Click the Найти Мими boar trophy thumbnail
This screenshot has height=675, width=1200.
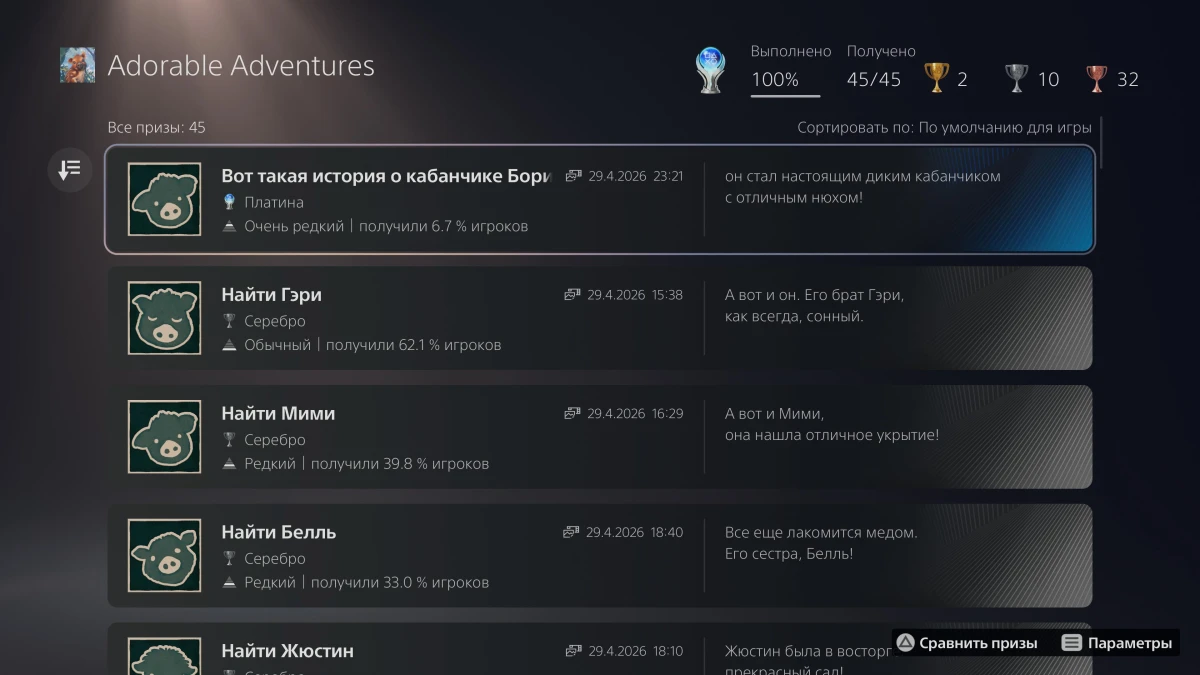click(x=164, y=437)
